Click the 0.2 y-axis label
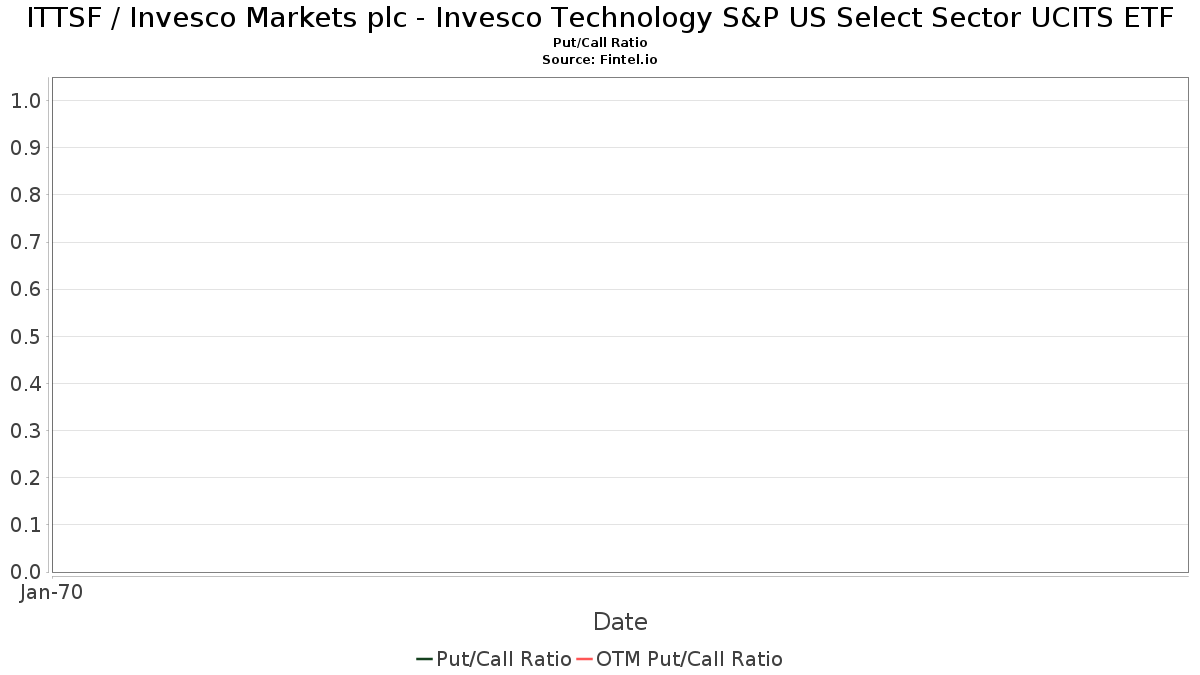Viewport: 1200px width, 675px height. pyautogui.click(x=25, y=478)
